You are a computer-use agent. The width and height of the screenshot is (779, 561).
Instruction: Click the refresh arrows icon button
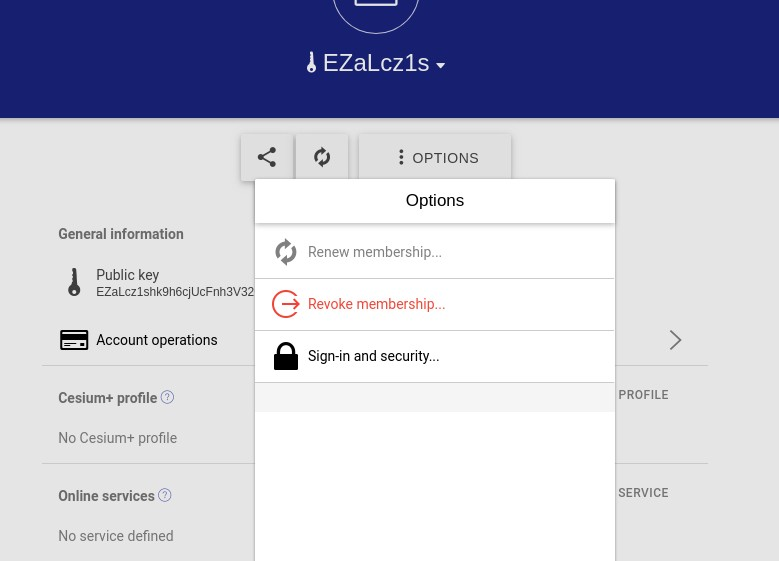[322, 157]
